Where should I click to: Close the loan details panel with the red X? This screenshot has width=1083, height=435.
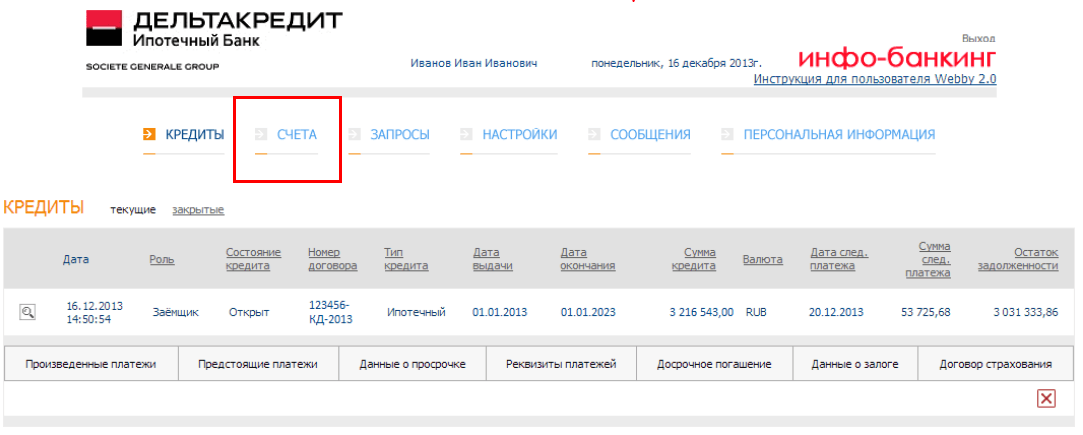(x=1046, y=398)
